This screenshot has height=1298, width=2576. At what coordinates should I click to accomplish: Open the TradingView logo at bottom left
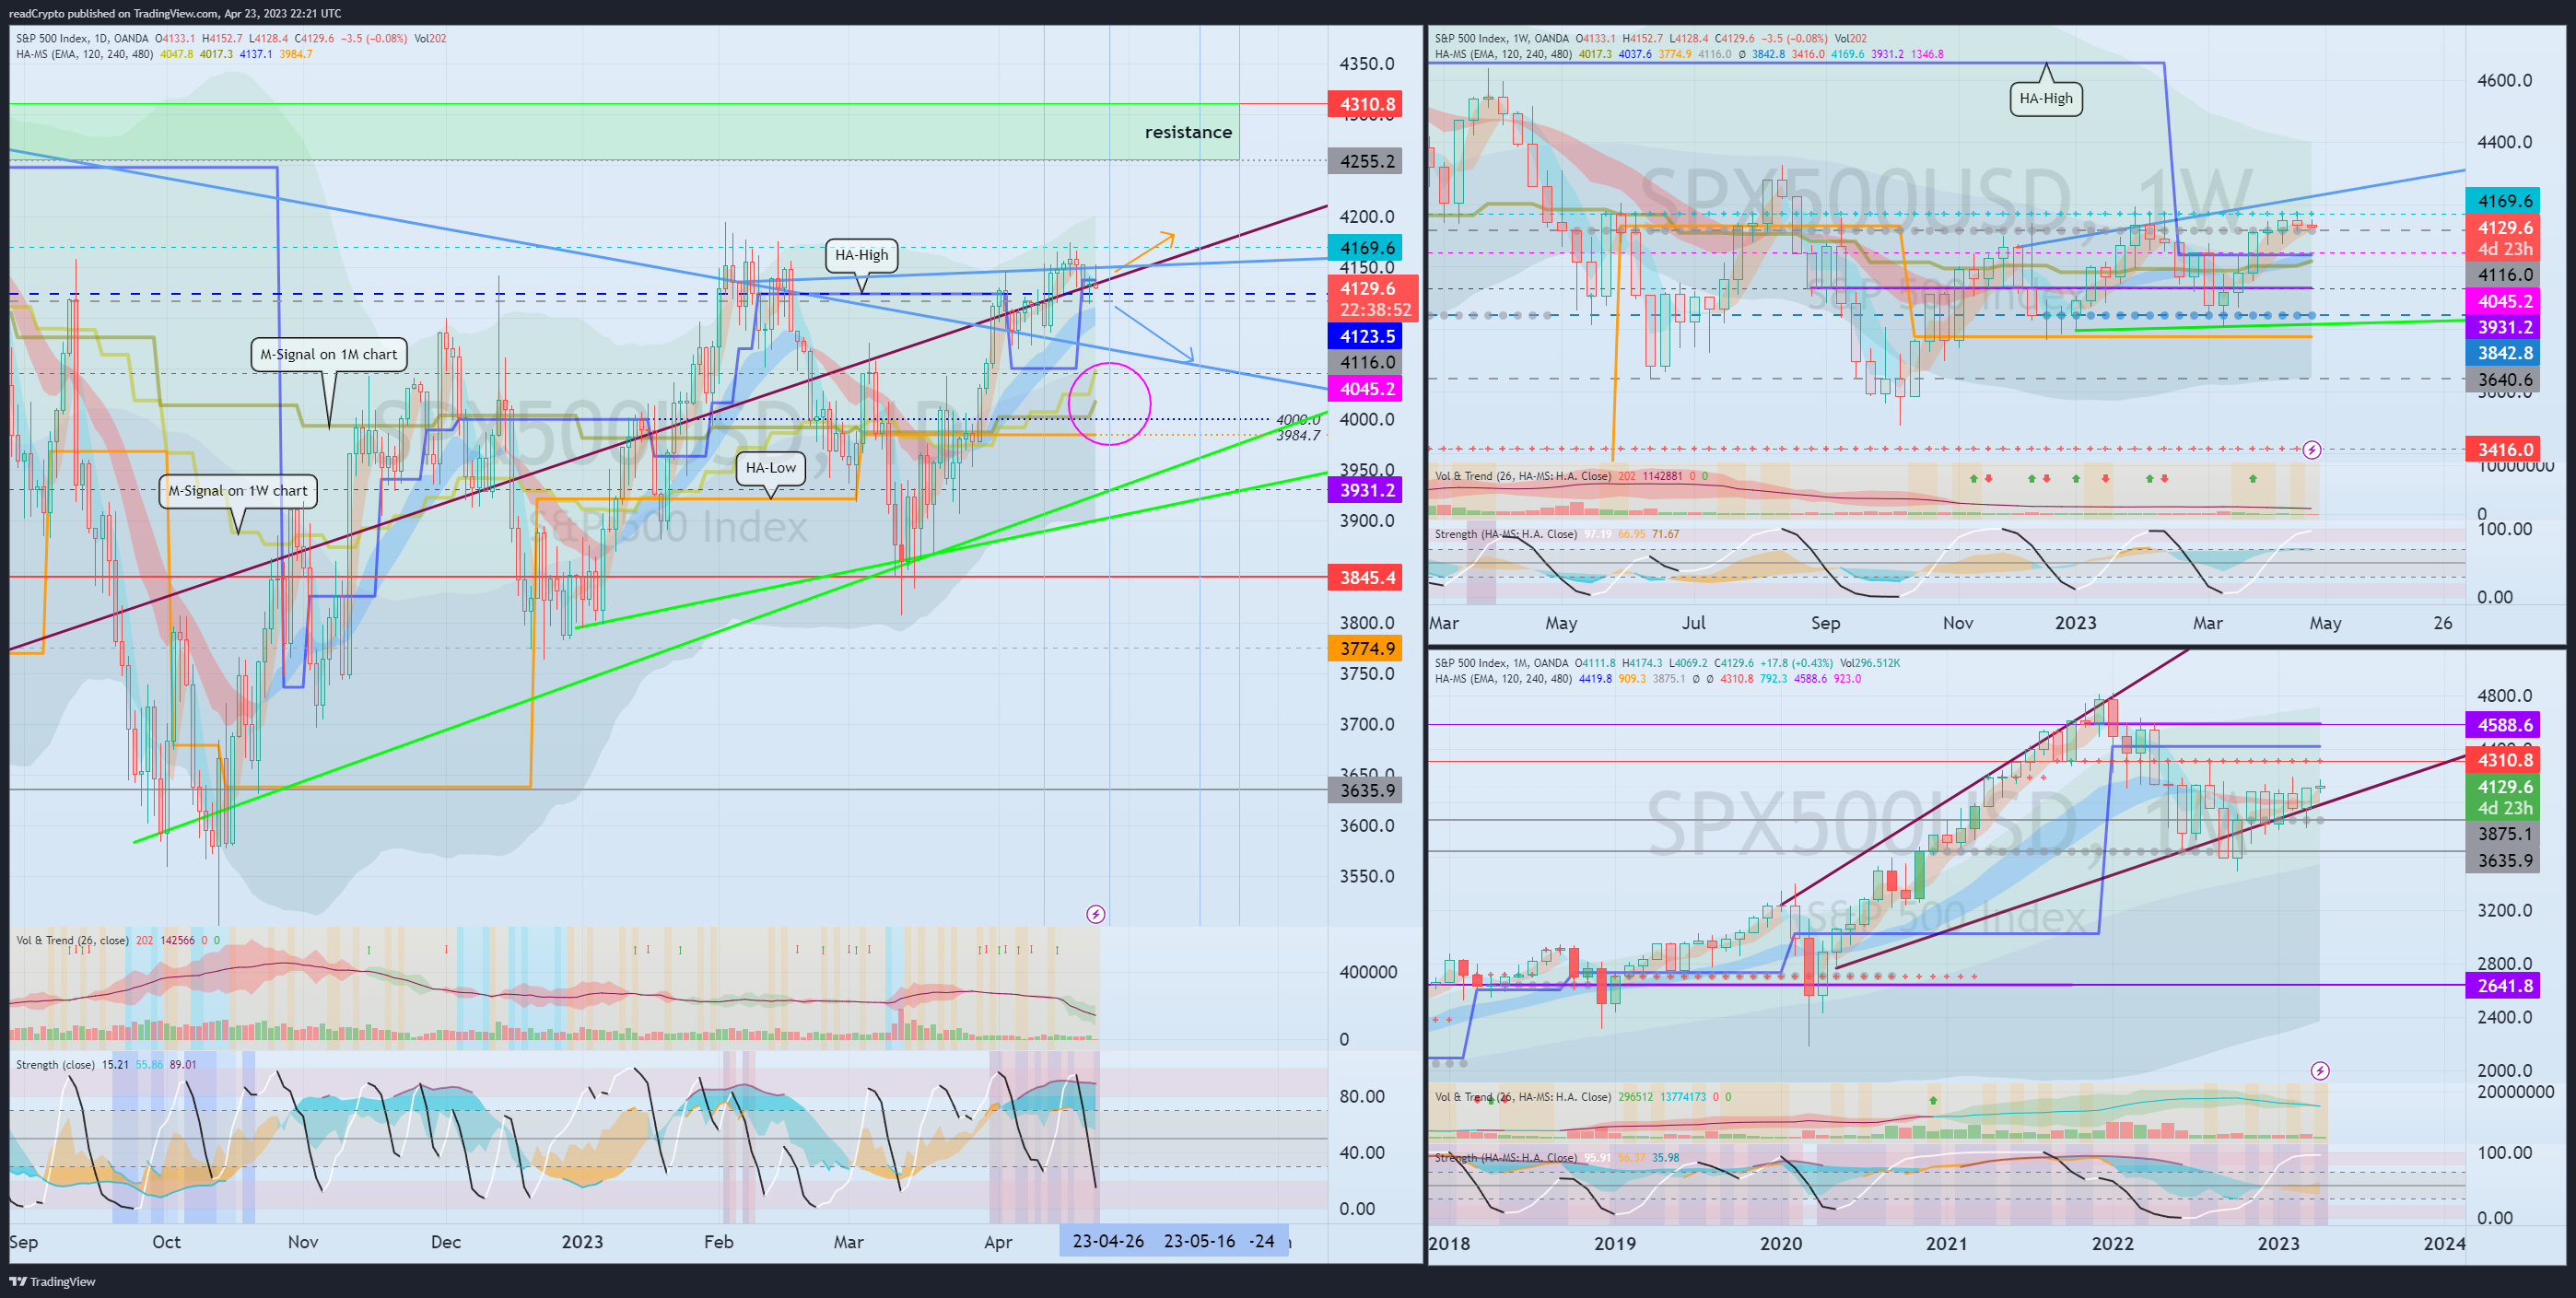tap(52, 1281)
